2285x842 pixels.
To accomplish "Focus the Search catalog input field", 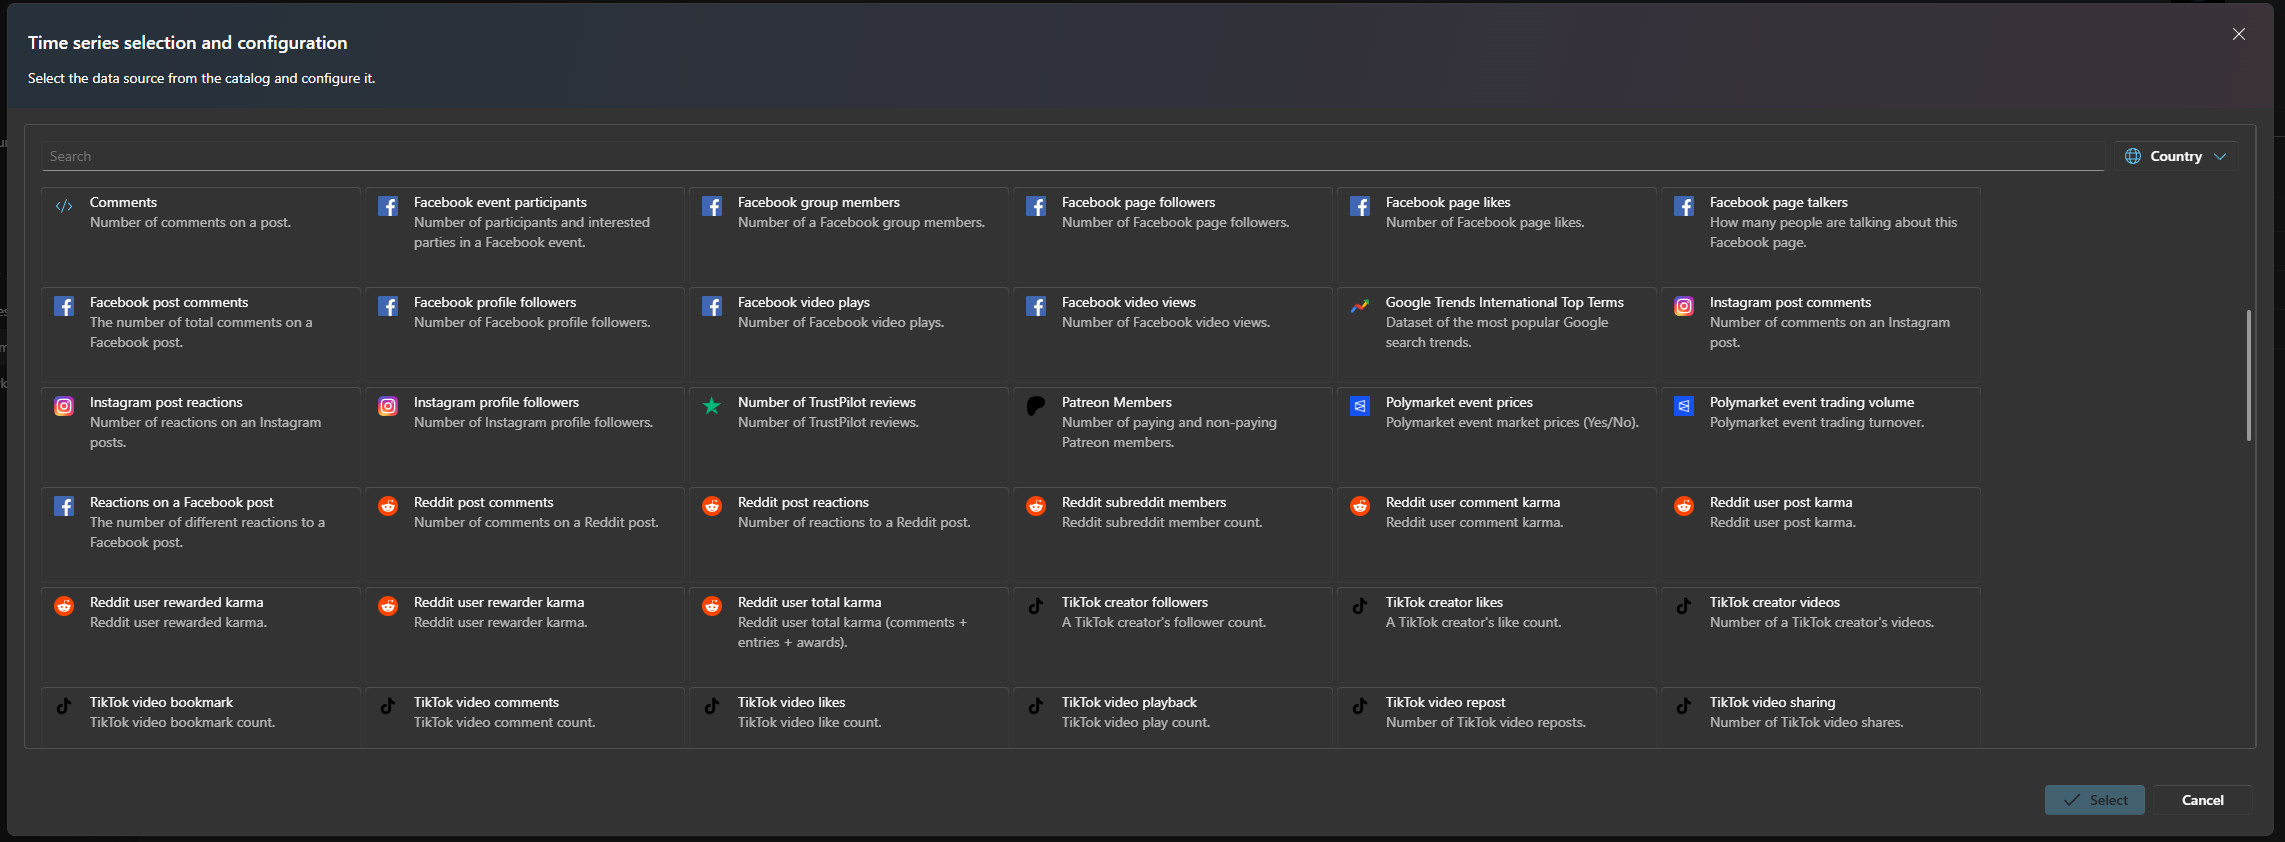I will tap(1070, 156).
